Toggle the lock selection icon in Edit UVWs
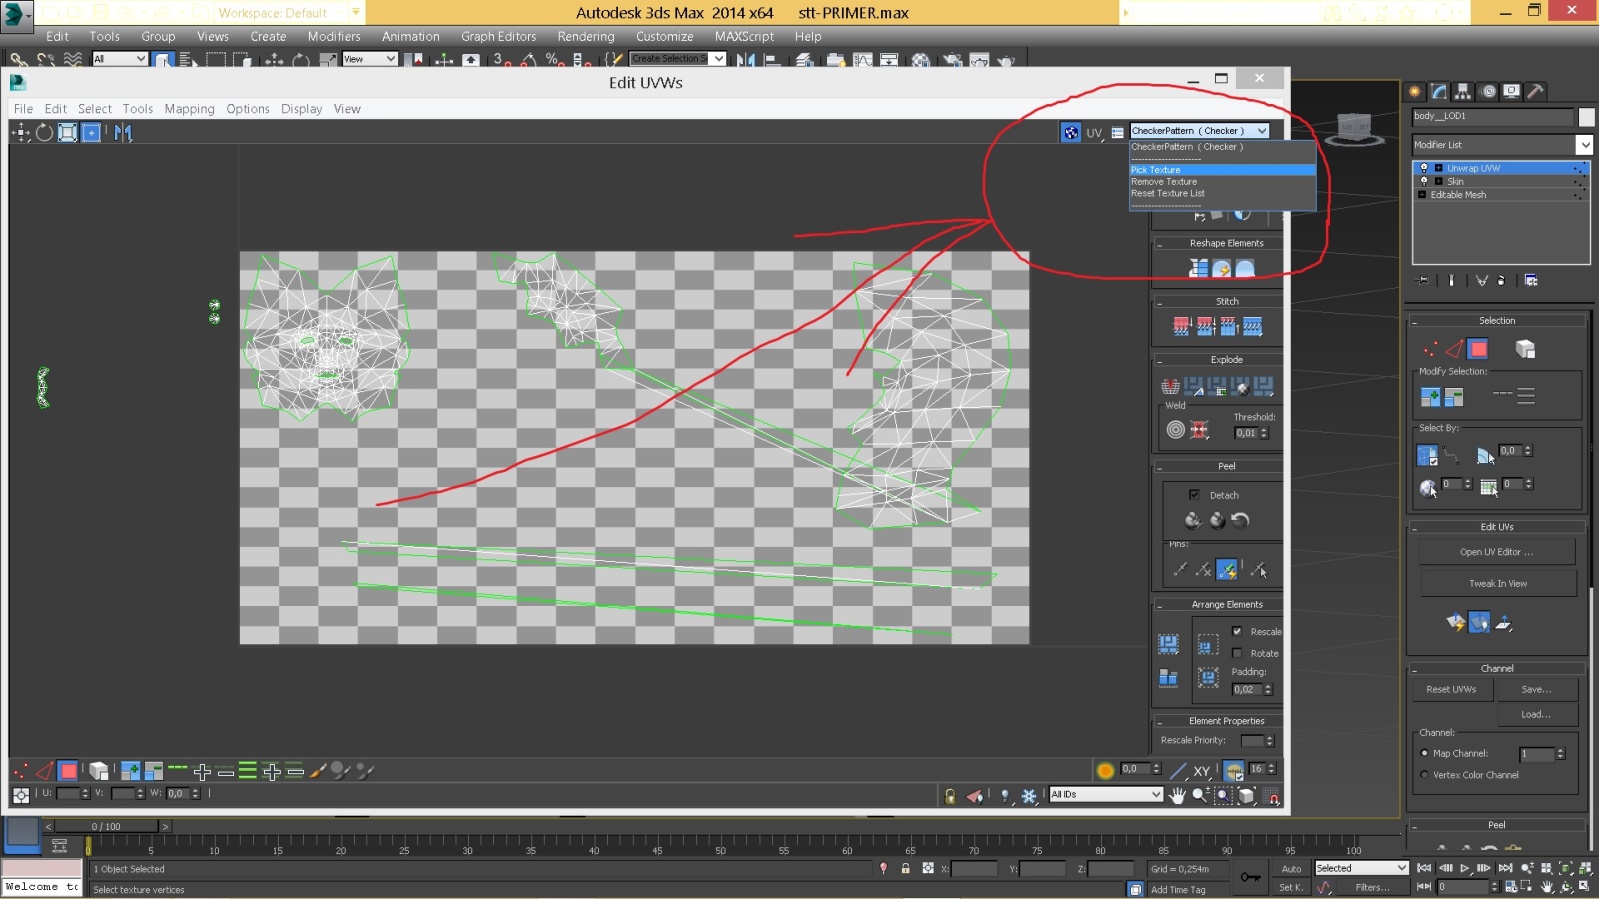Image resolution: width=1599 pixels, height=899 pixels. pyautogui.click(x=950, y=796)
